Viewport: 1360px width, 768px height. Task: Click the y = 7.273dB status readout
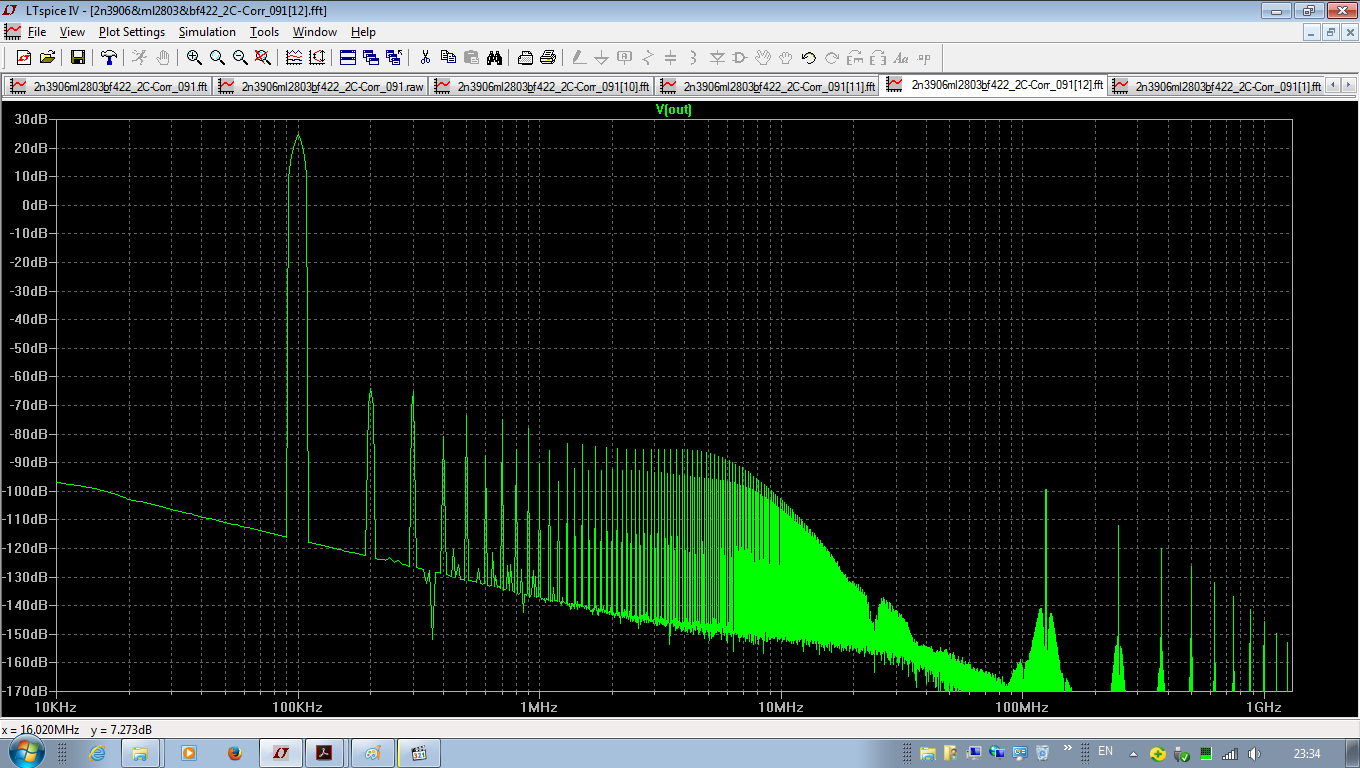[x=121, y=730]
